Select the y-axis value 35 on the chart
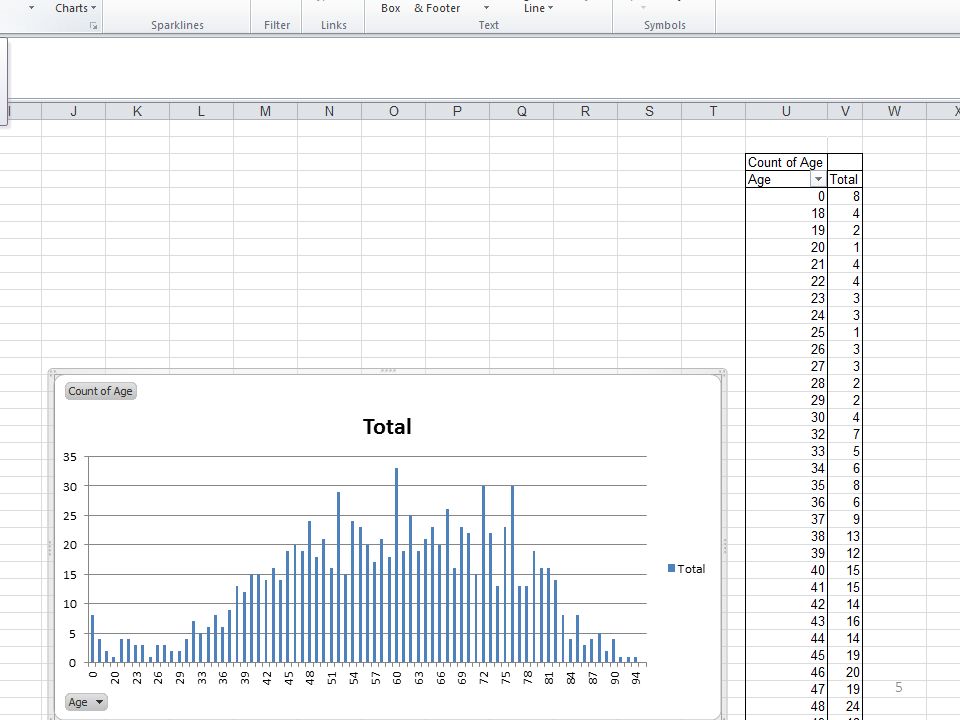This screenshot has width=960, height=720. click(x=70, y=457)
